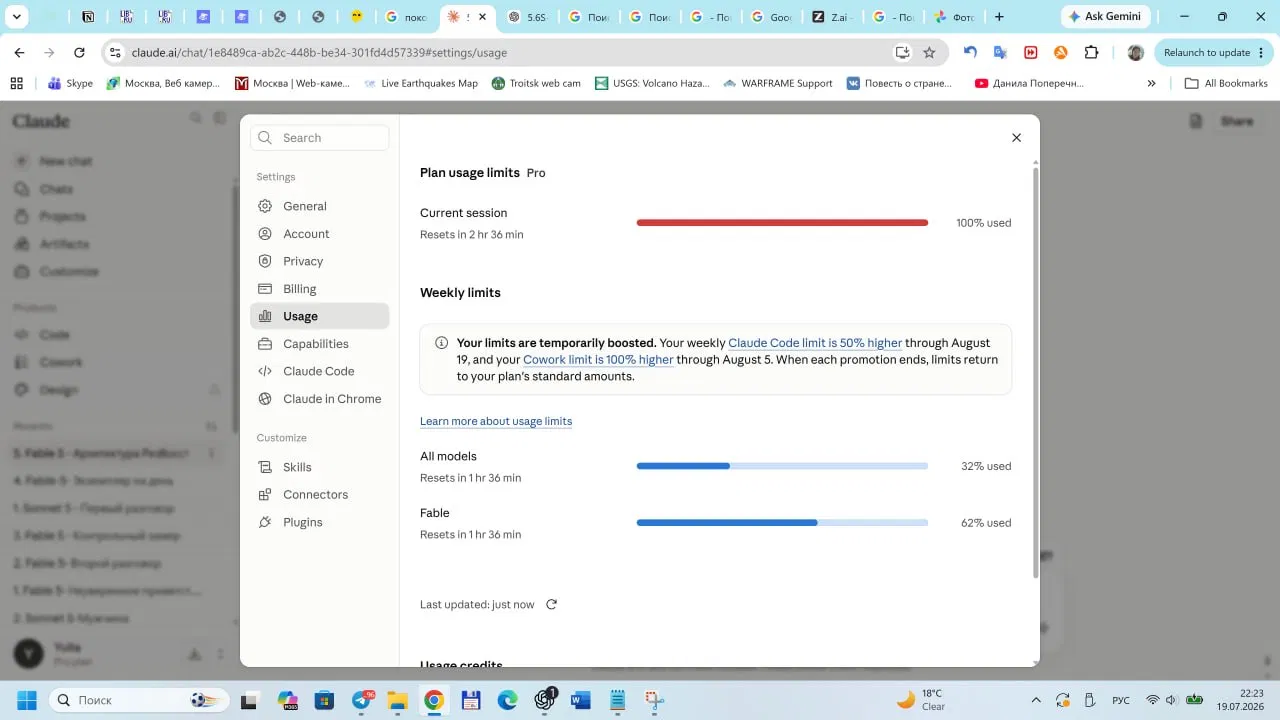The height and width of the screenshot is (720, 1280).
Task: Bookmark this page with the star icon
Action: point(929,53)
